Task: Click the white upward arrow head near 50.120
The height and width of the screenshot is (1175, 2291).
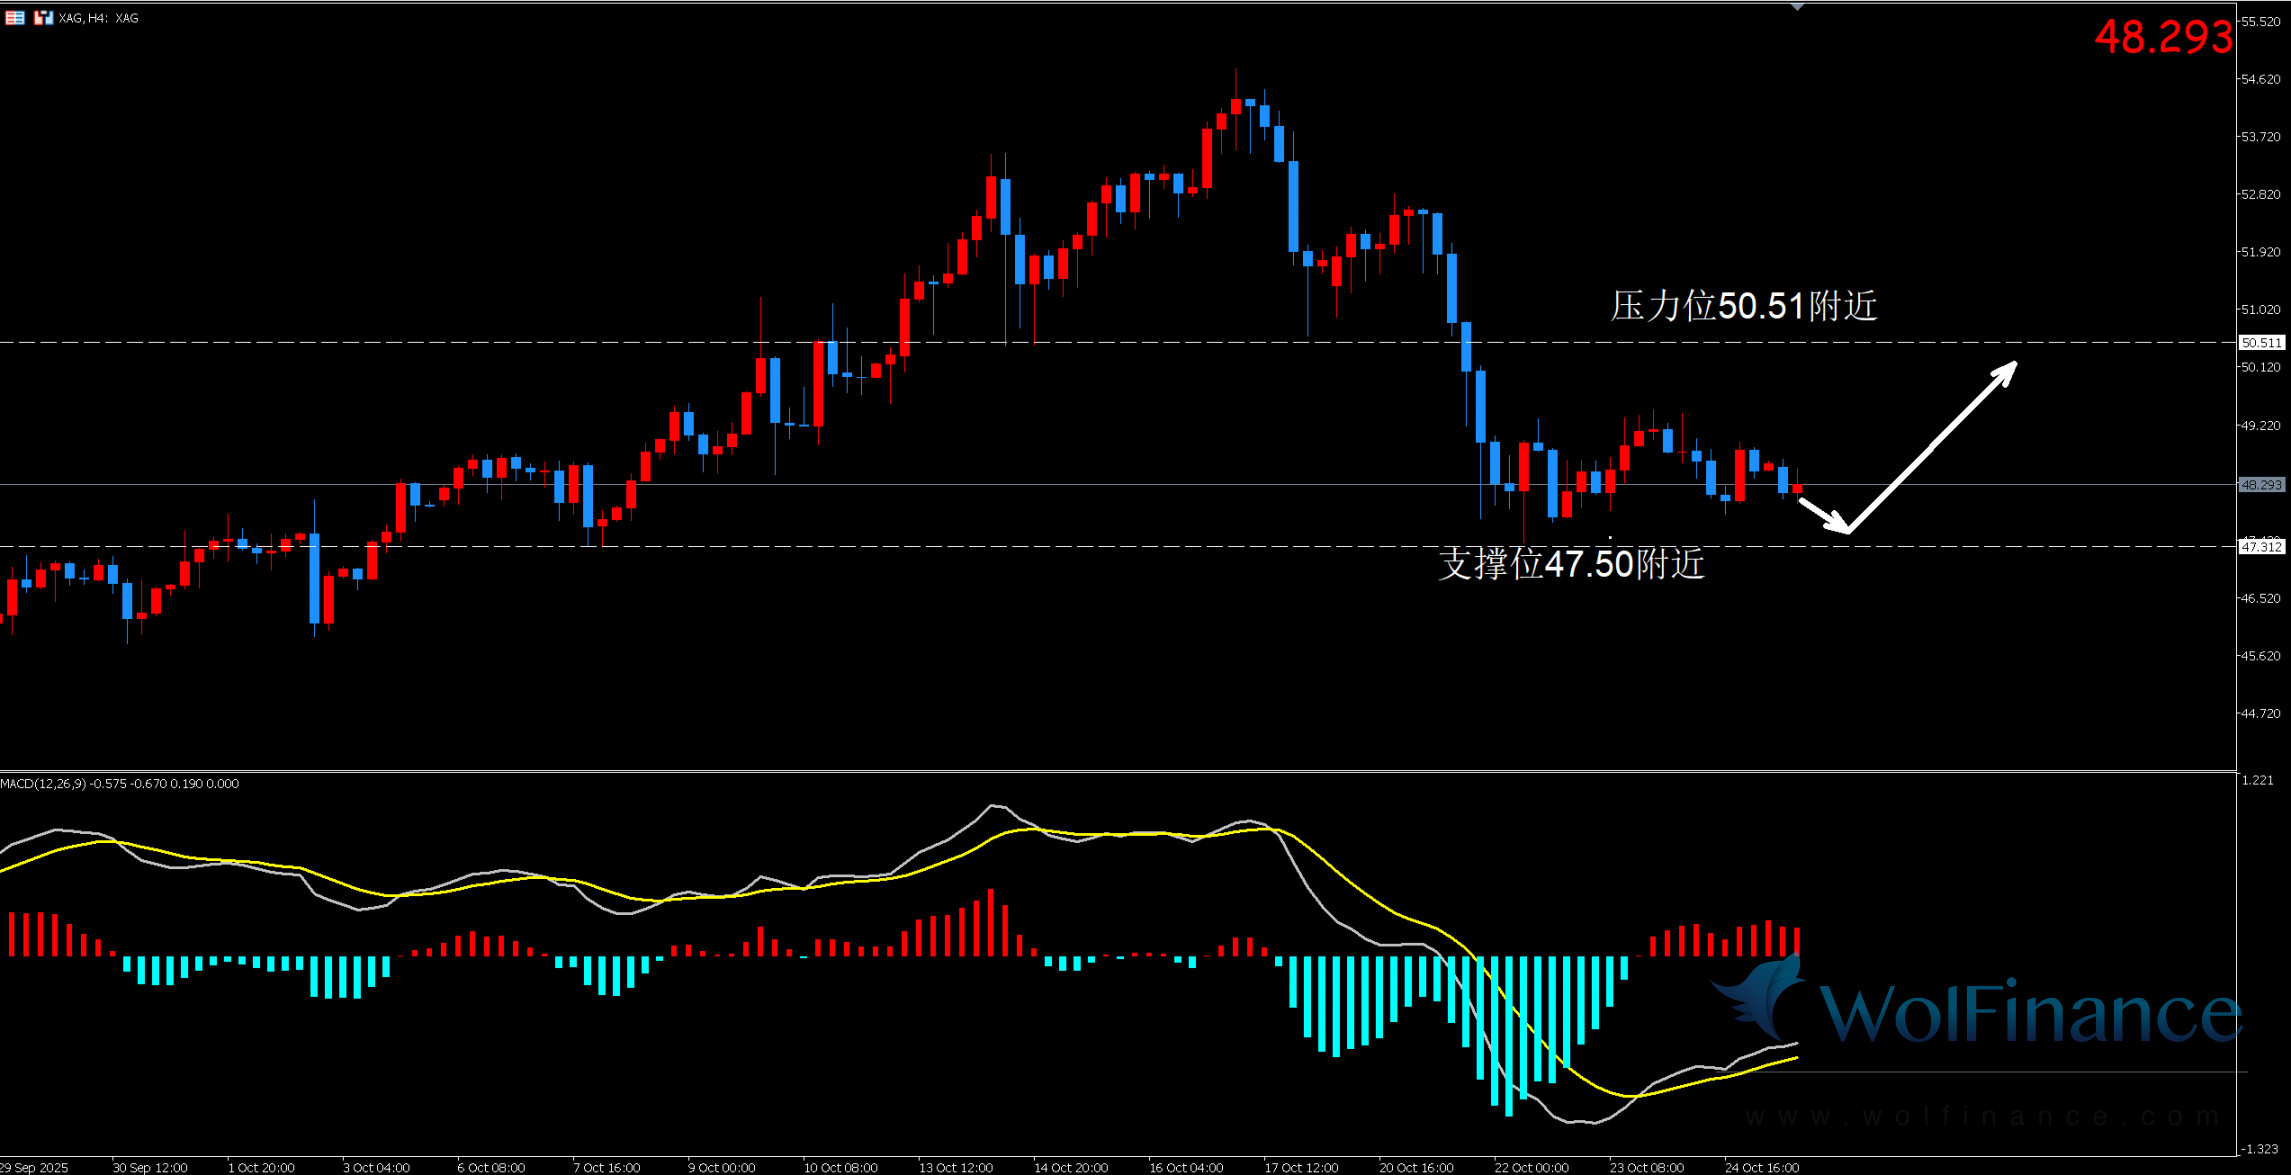Action: [x=2006, y=371]
